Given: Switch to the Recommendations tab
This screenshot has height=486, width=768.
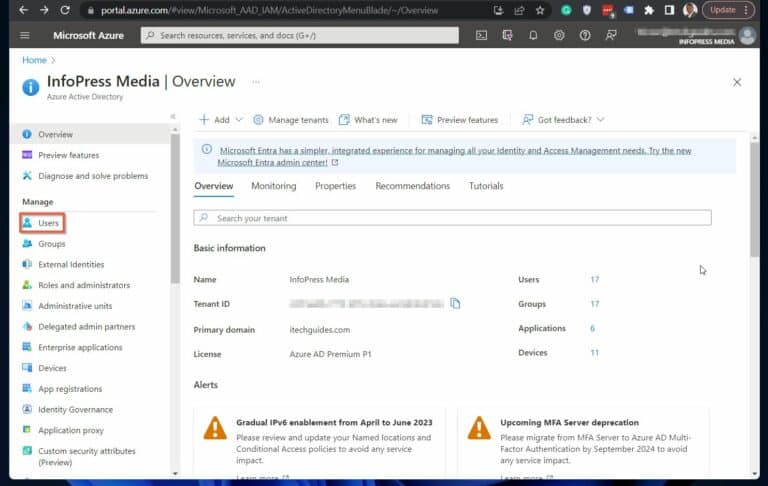Looking at the screenshot, I should click(x=412, y=186).
